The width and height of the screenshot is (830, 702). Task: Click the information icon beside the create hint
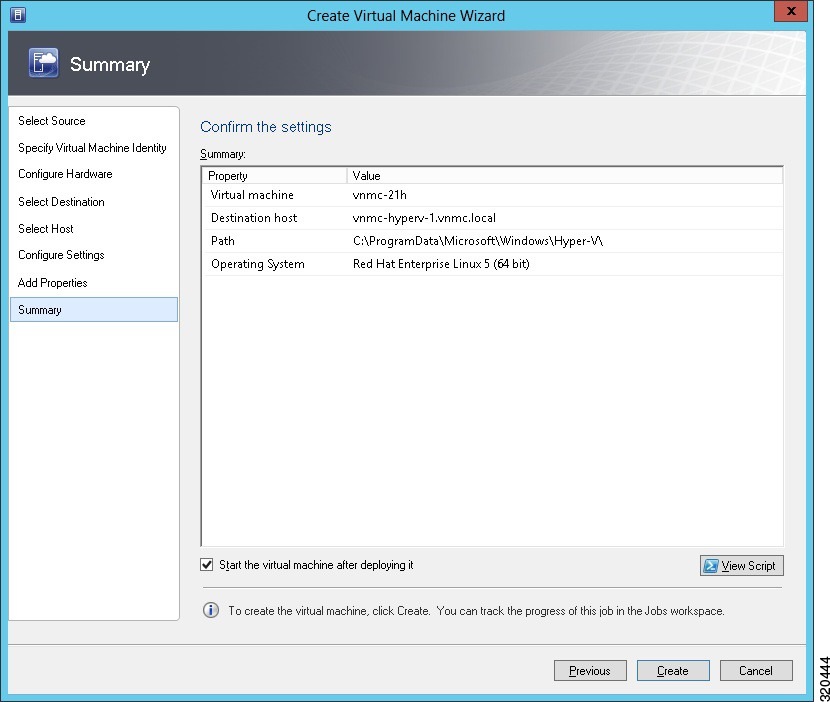click(x=210, y=610)
